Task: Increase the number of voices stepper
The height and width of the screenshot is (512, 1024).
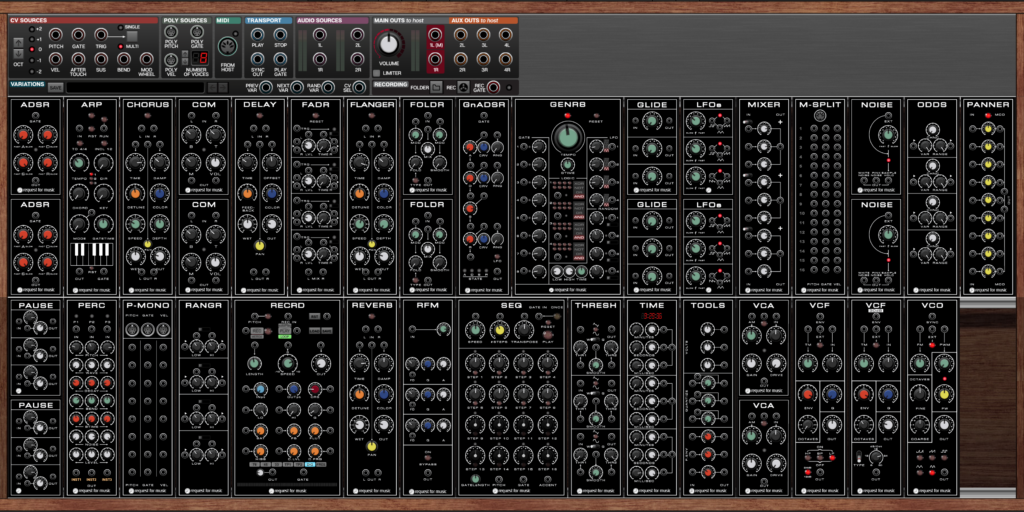Action: [x=185, y=53]
